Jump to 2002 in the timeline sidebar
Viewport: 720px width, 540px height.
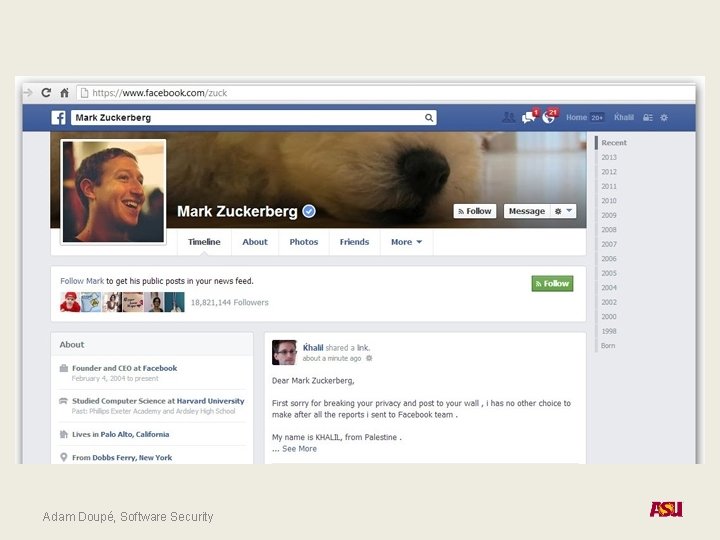click(609, 302)
